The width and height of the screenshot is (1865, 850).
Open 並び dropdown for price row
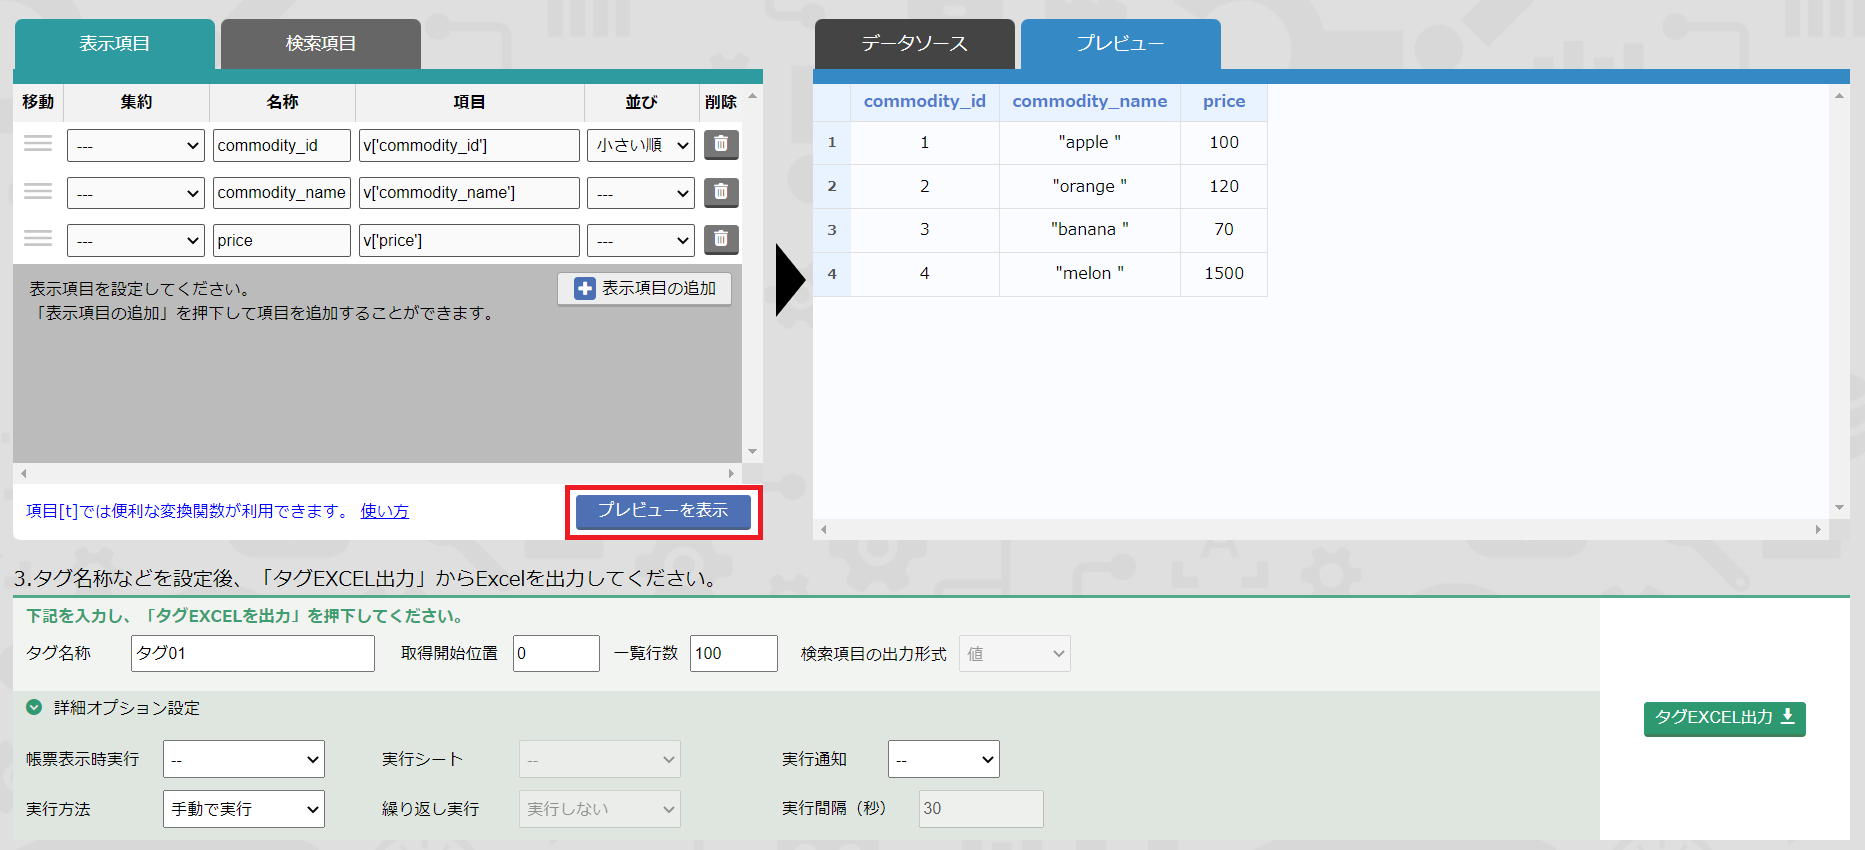tap(641, 240)
